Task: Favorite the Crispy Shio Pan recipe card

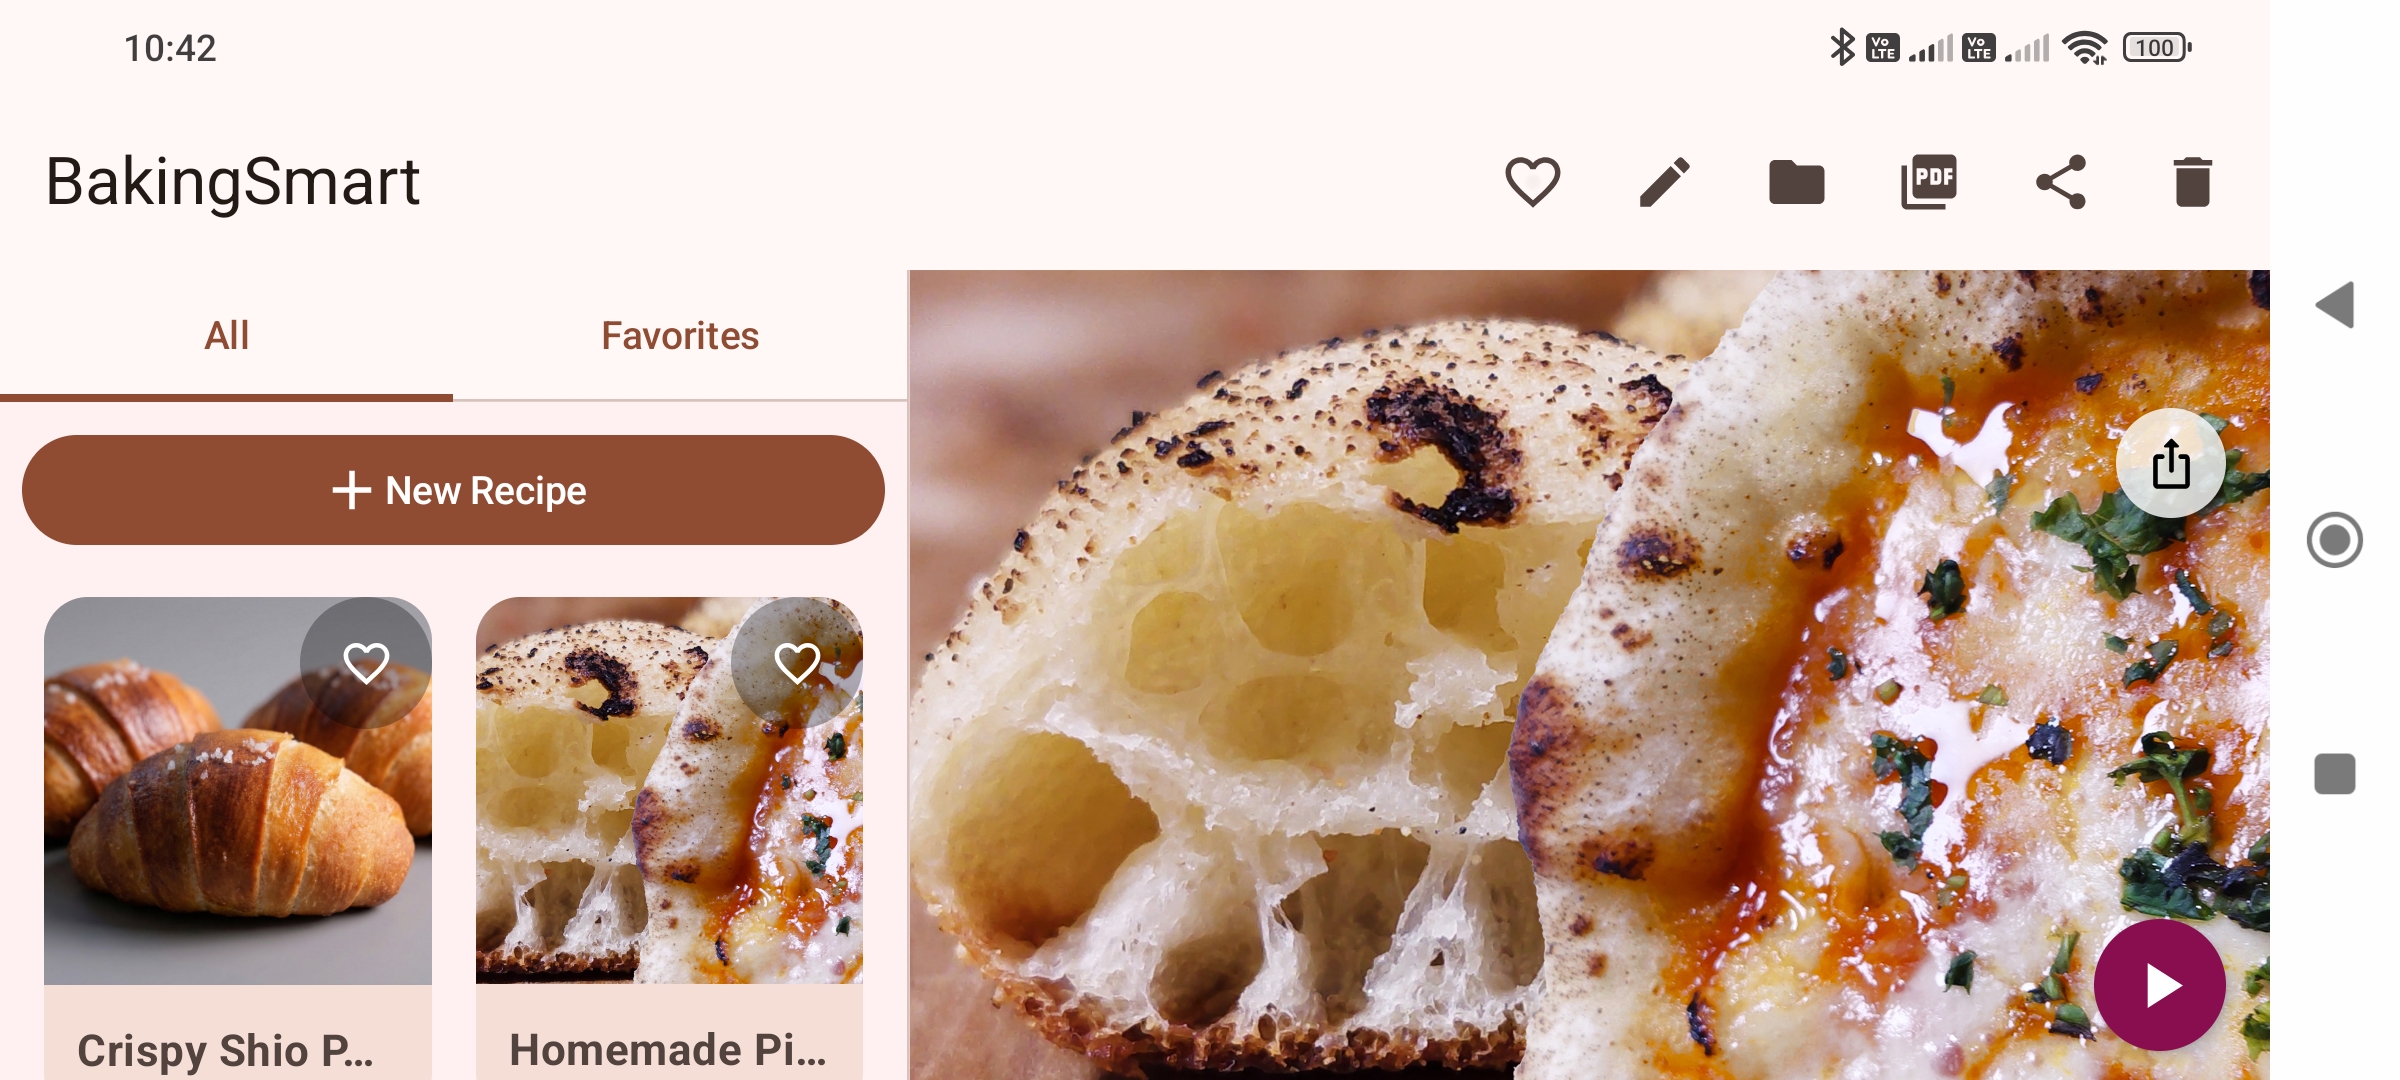Action: pos(366,663)
